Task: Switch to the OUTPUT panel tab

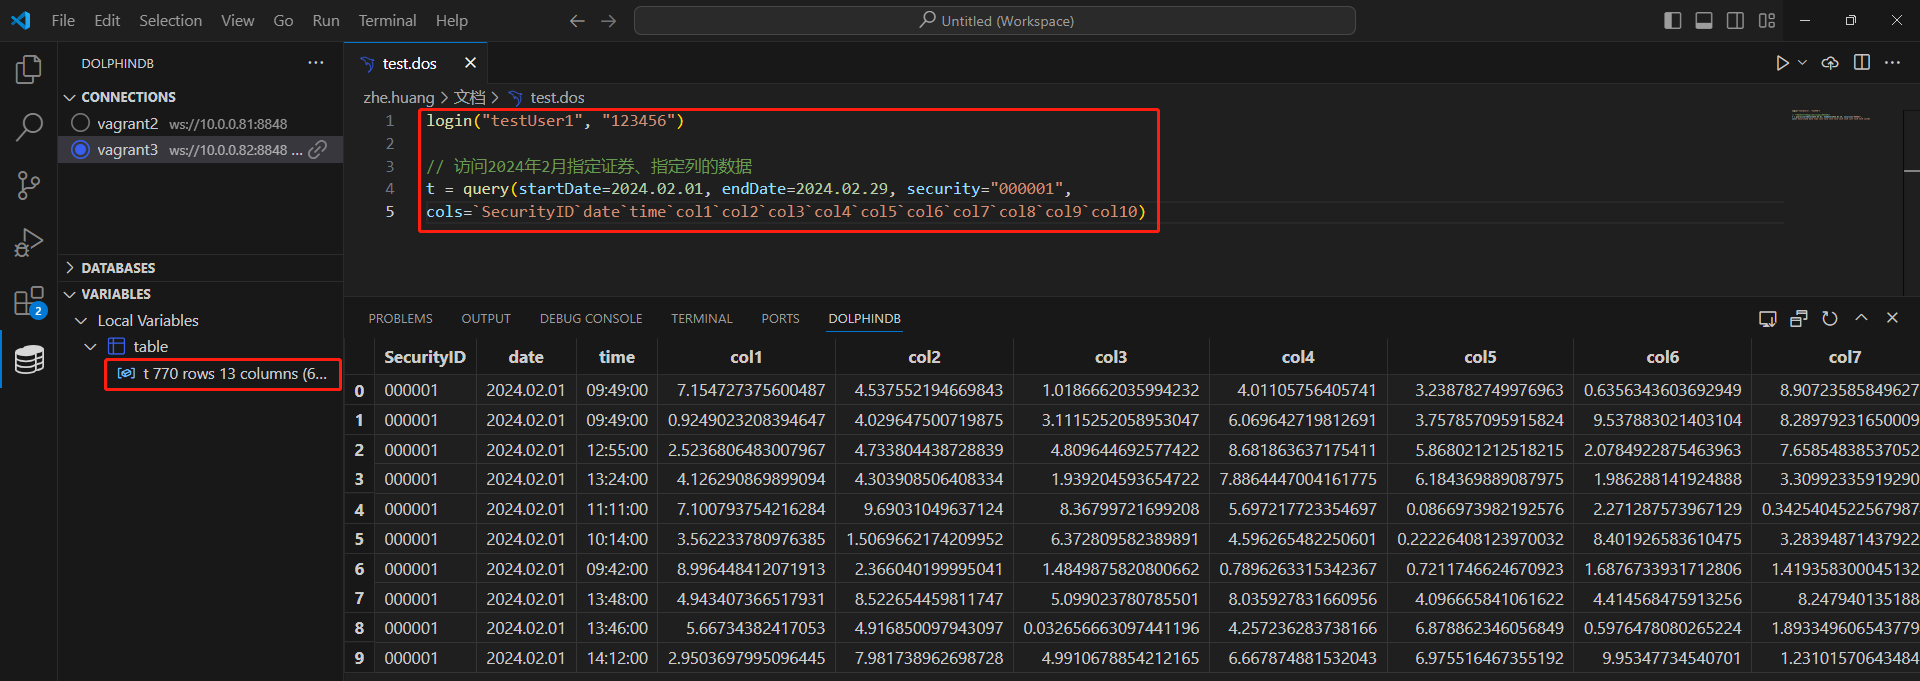Action: [x=486, y=318]
